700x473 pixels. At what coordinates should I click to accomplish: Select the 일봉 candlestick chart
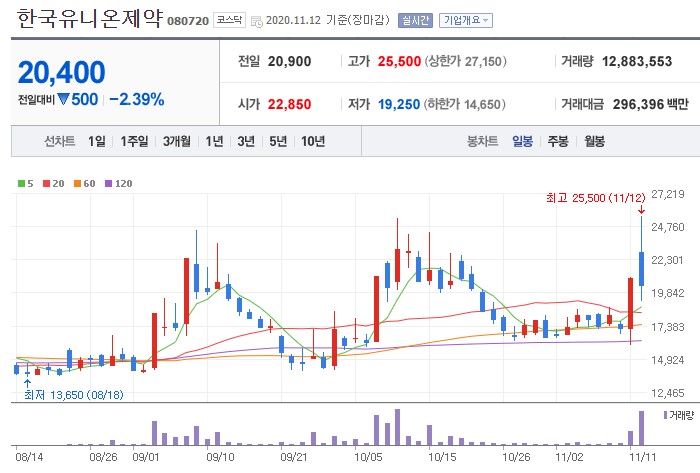pos(522,141)
